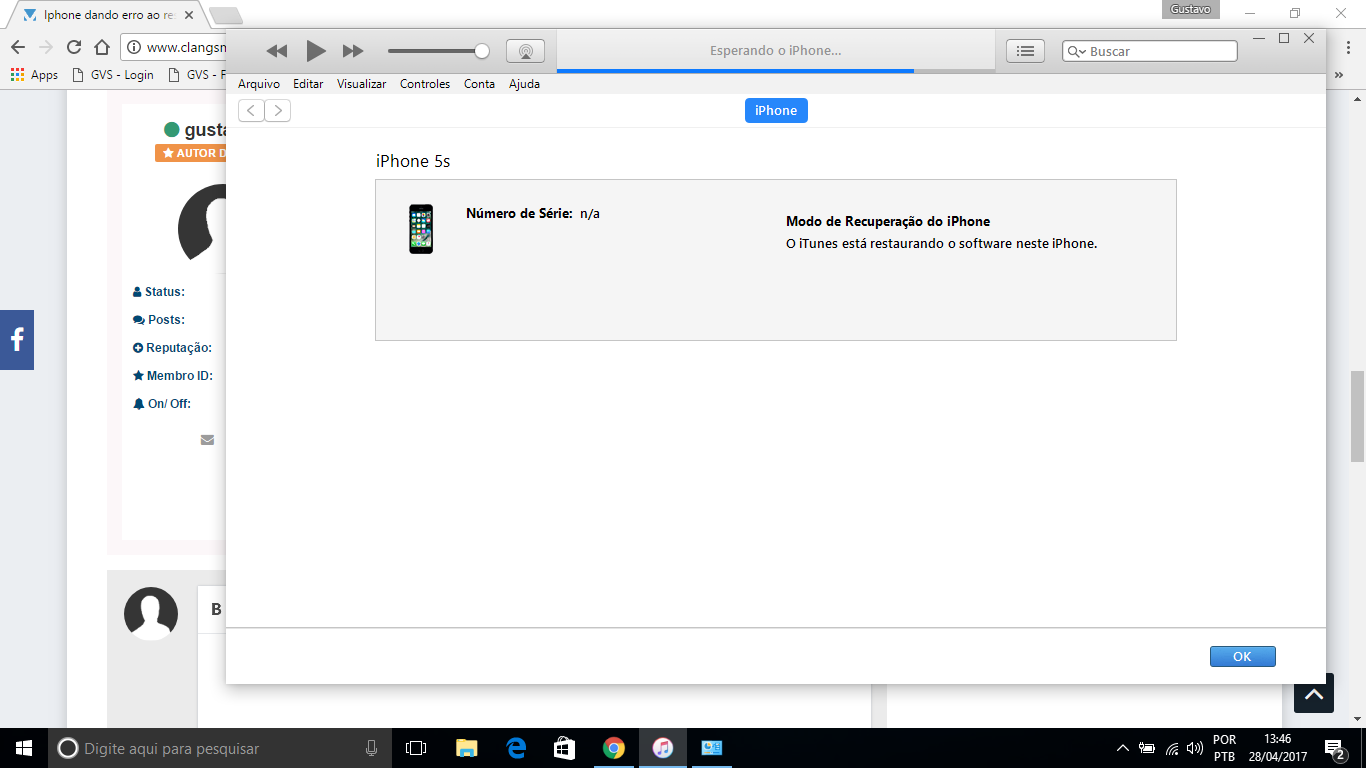Select the Iphone dando erro browser tab
1366x768 pixels.
[108, 15]
